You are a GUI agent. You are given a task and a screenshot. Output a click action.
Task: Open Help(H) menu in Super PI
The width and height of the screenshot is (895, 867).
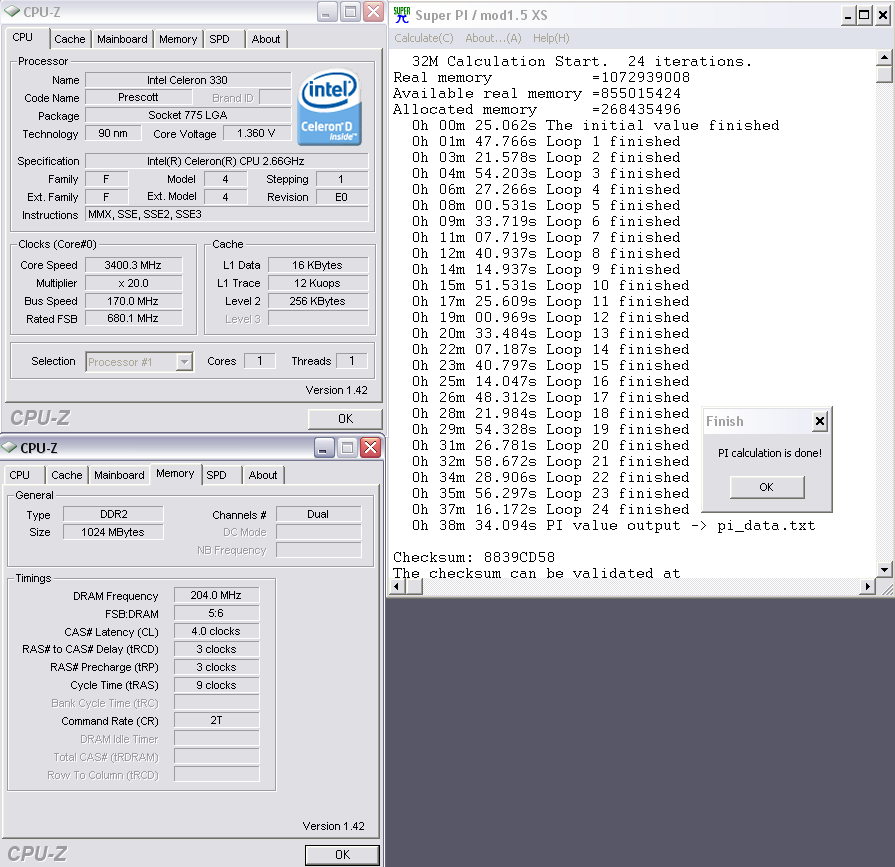551,38
